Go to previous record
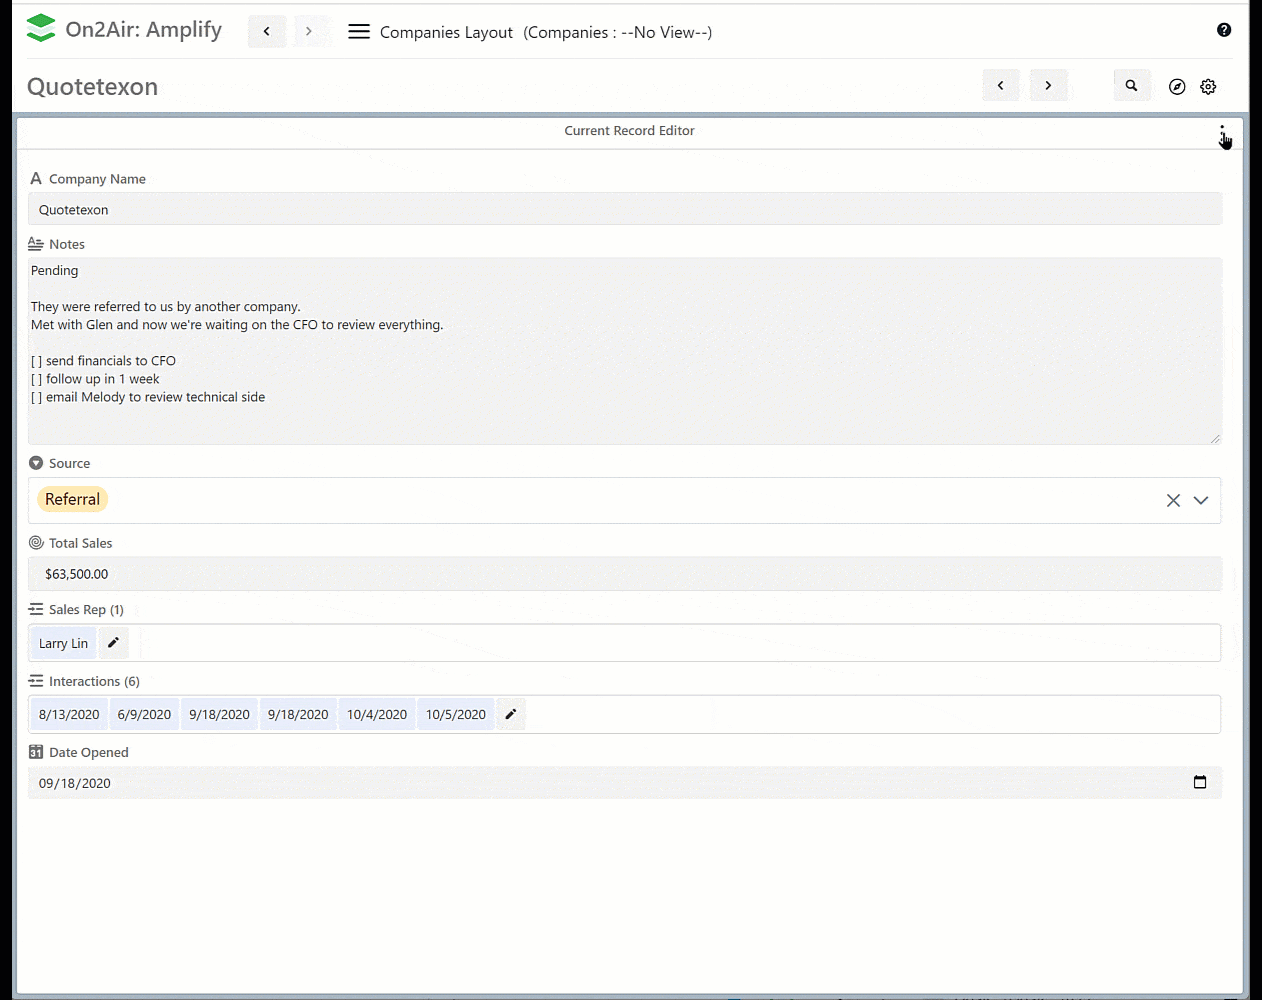 pos(1001,86)
